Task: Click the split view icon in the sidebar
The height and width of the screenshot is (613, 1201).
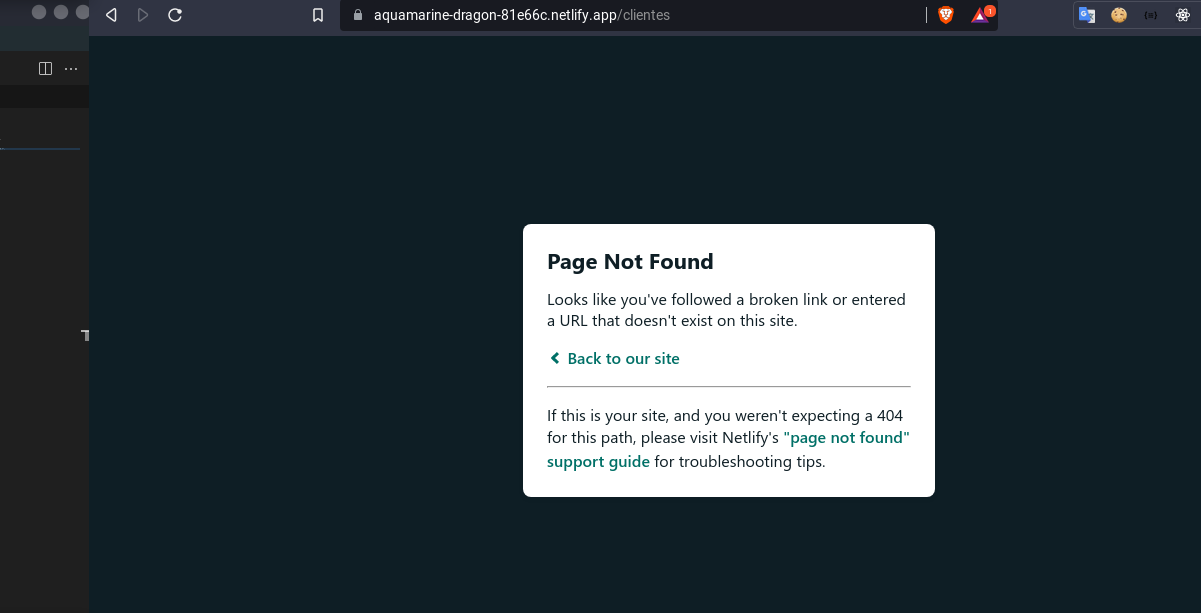Action: (44, 67)
